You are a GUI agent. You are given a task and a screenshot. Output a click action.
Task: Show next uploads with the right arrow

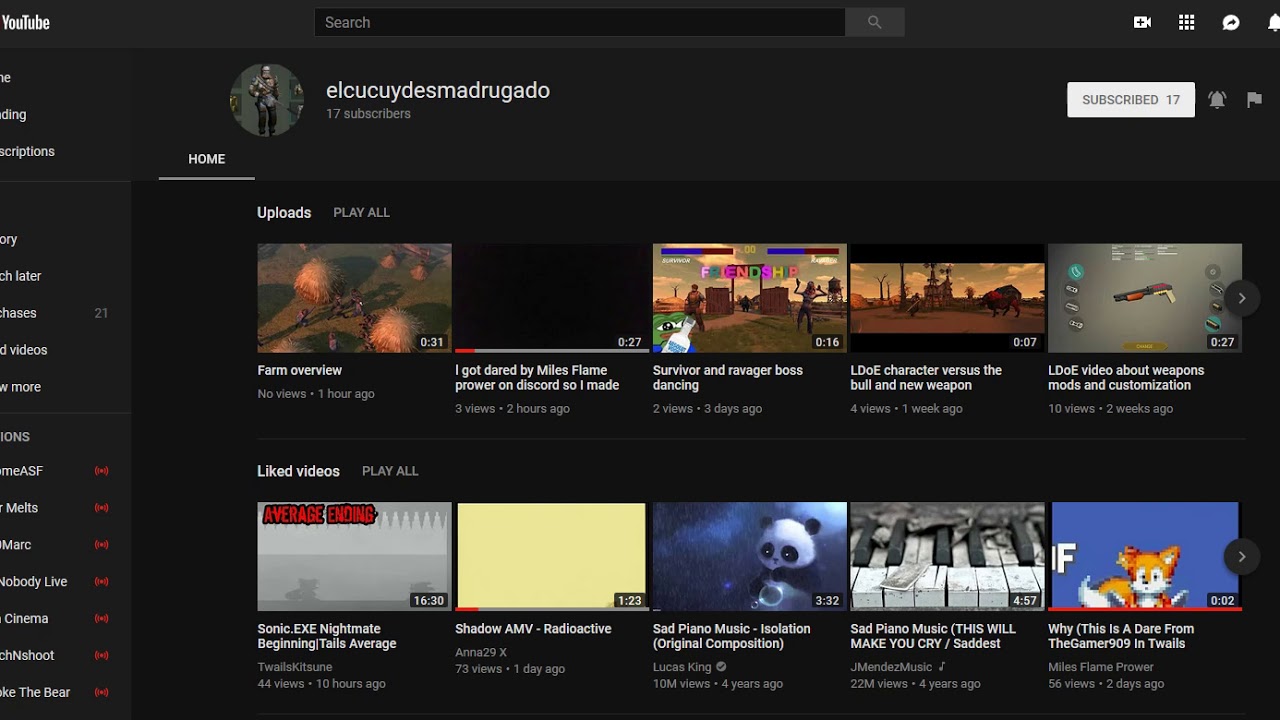tap(1242, 298)
